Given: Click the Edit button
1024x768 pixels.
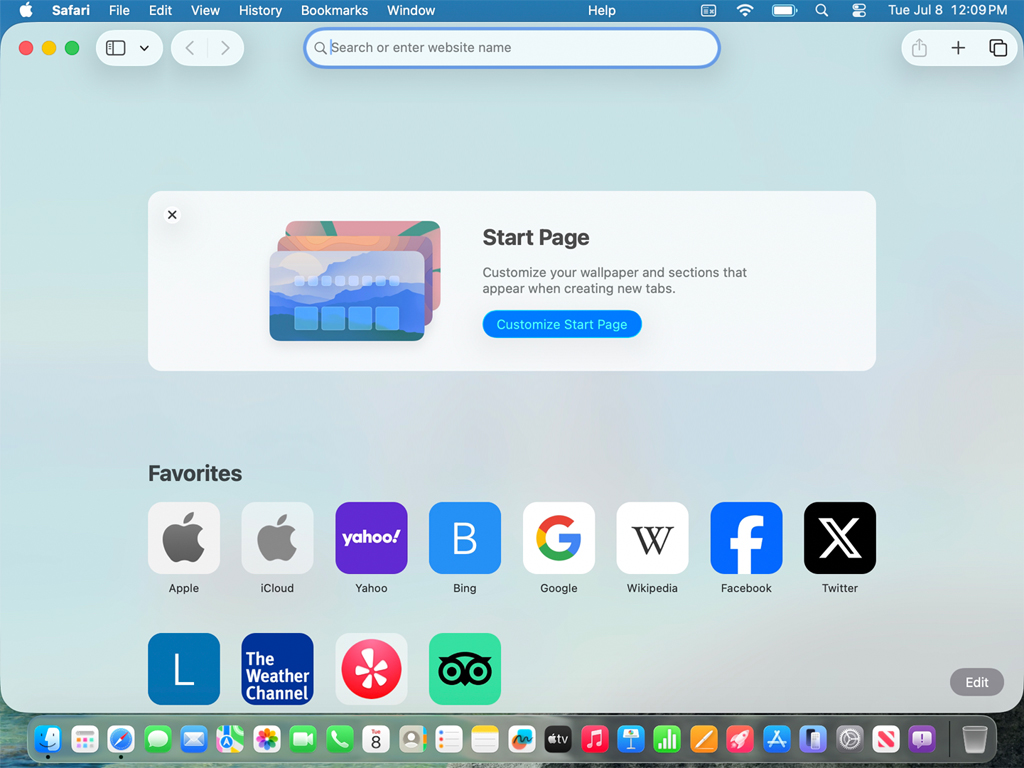Looking at the screenshot, I should (976, 682).
